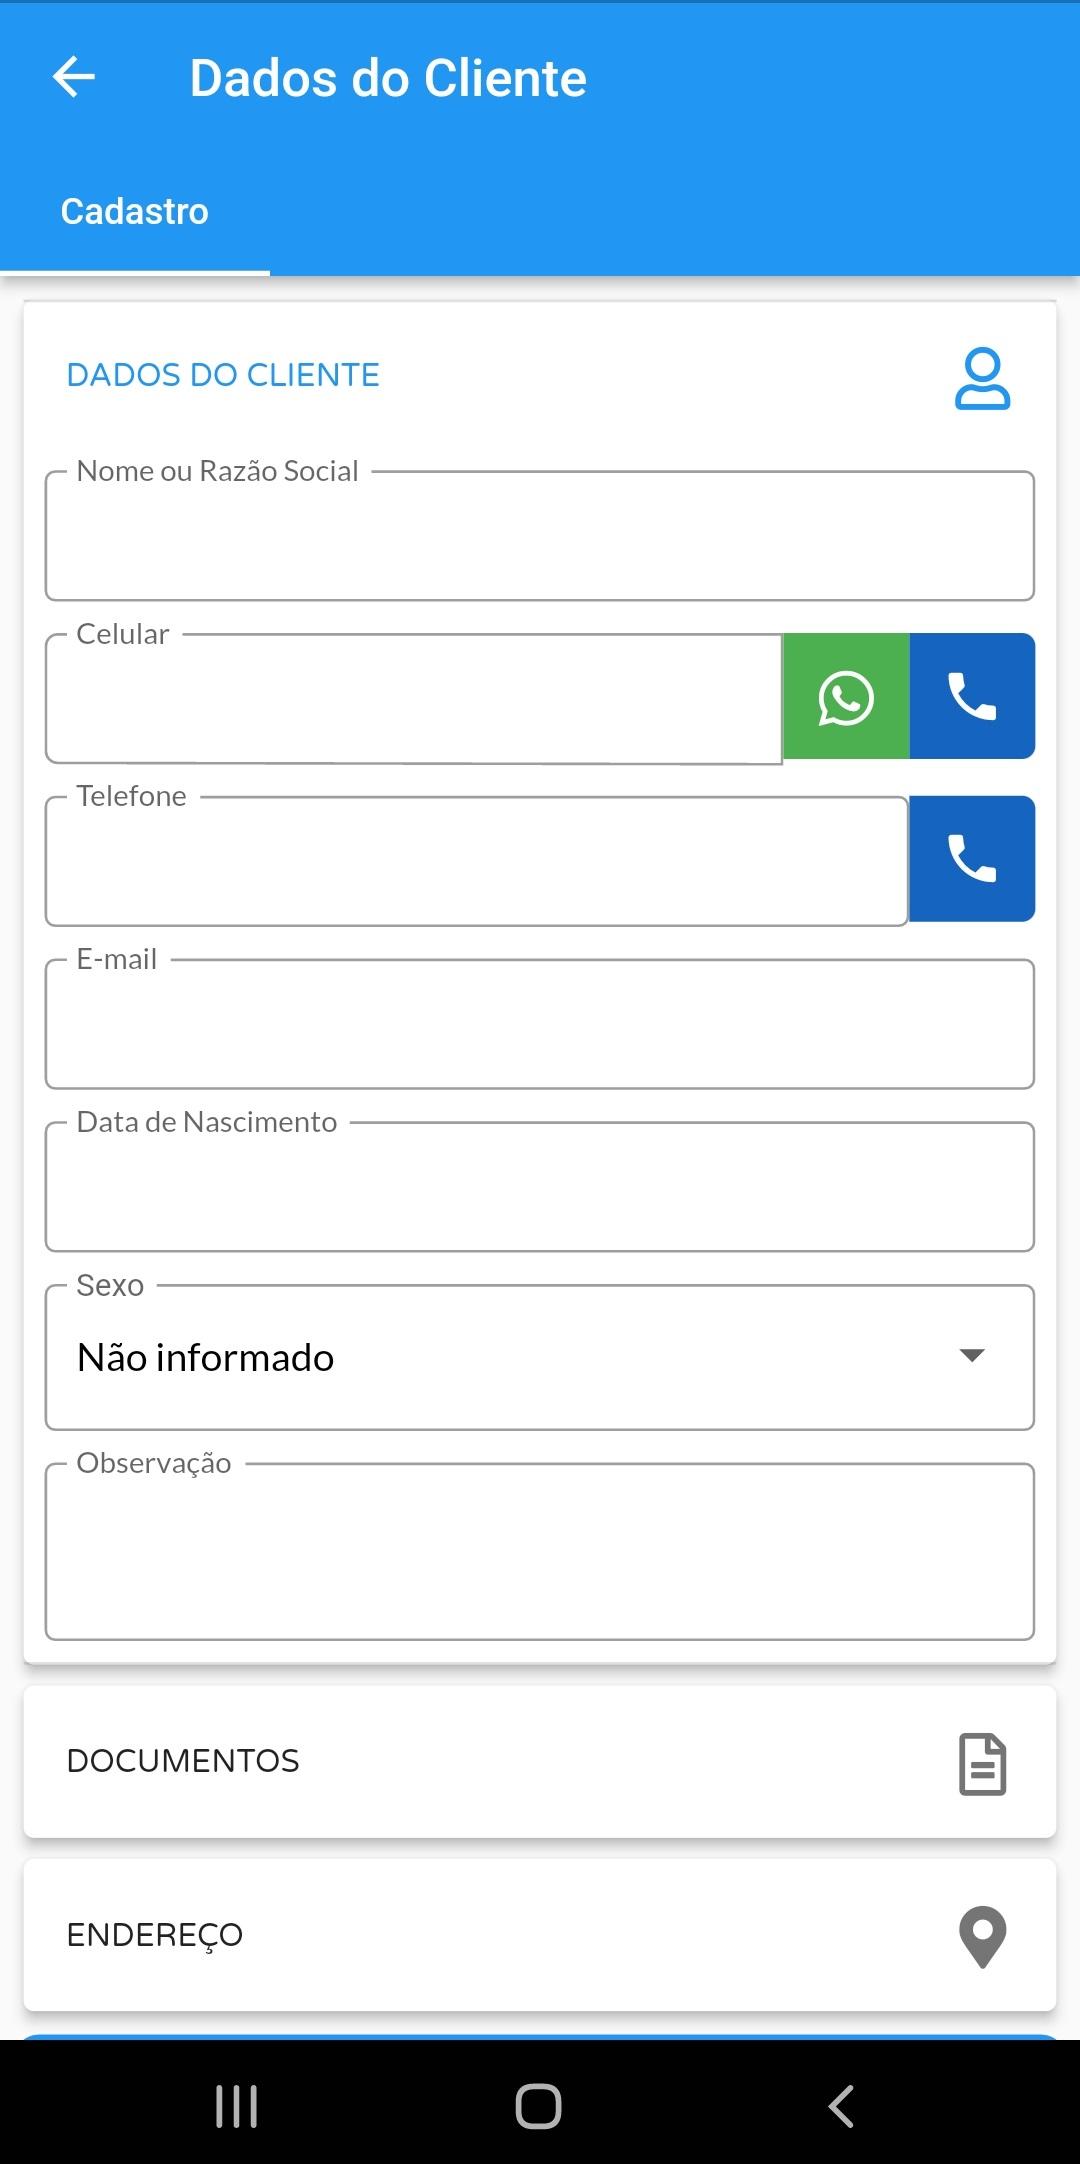Click inside the Observação text area
Image resolution: width=1080 pixels, height=2164 pixels.
540,1552
